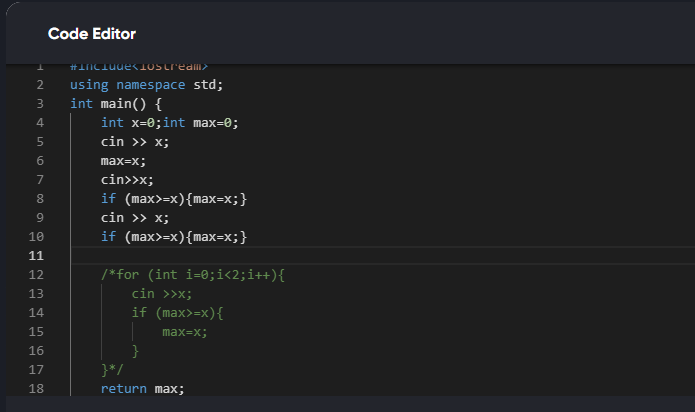Image resolution: width=695 pixels, height=412 pixels.
Task: Select line number 9 in the gutter
Action: point(39,218)
